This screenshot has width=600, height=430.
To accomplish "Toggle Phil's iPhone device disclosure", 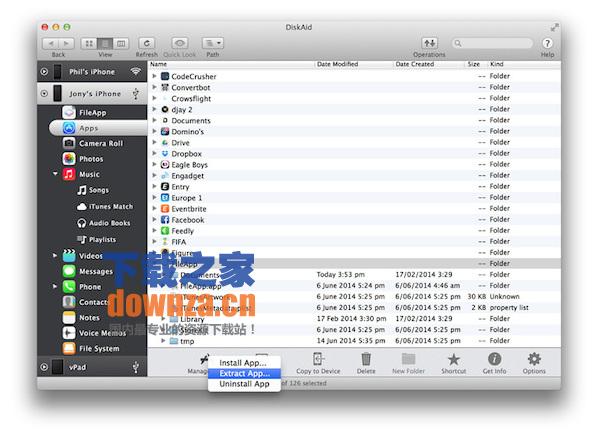I will click(x=44, y=72).
